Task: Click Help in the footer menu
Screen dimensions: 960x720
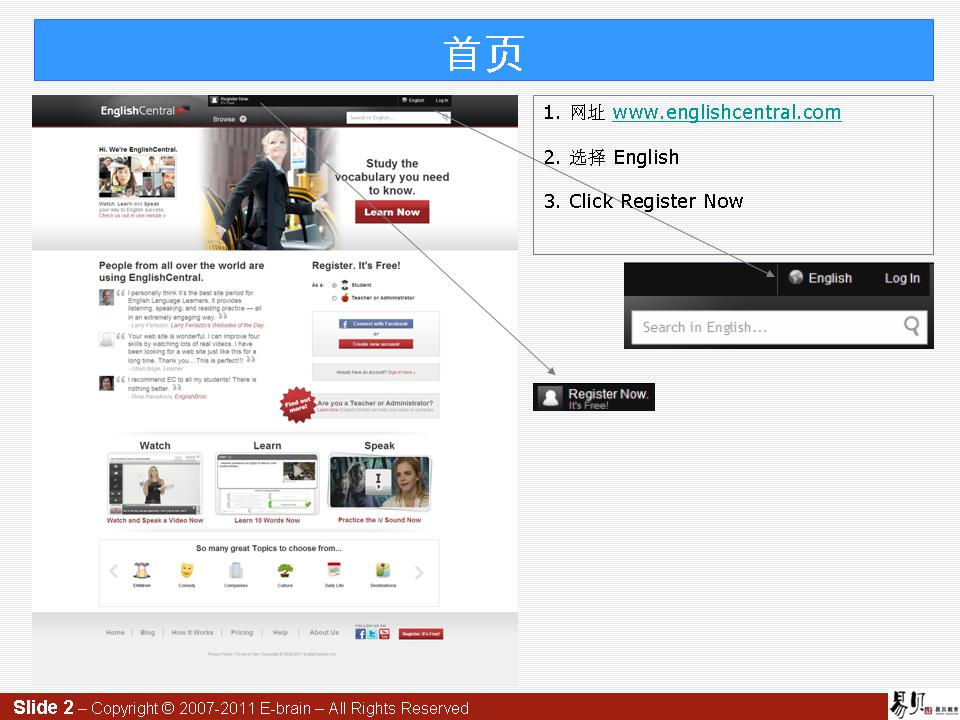Action: (280, 632)
